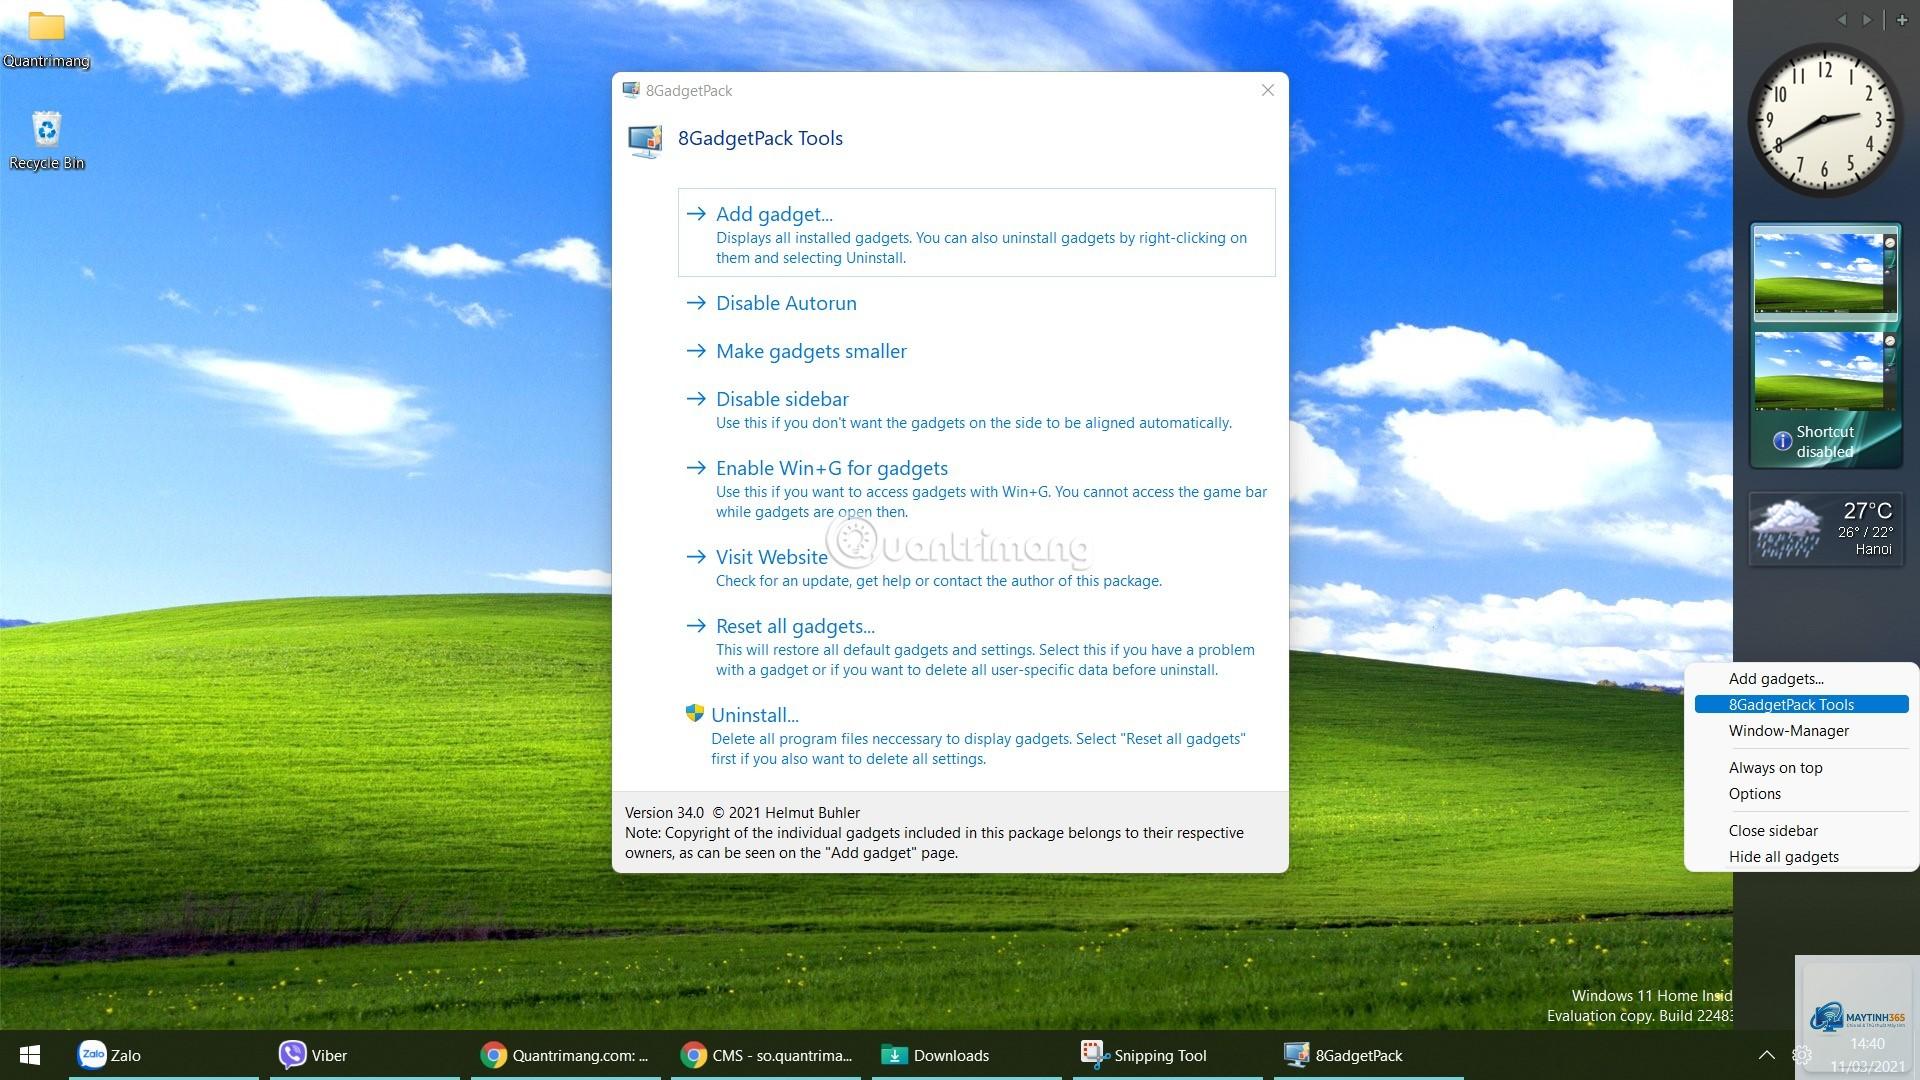Image resolution: width=1920 pixels, height=1080 pixels.
Task: Click Visit Website command link
Action: (976, 567)
